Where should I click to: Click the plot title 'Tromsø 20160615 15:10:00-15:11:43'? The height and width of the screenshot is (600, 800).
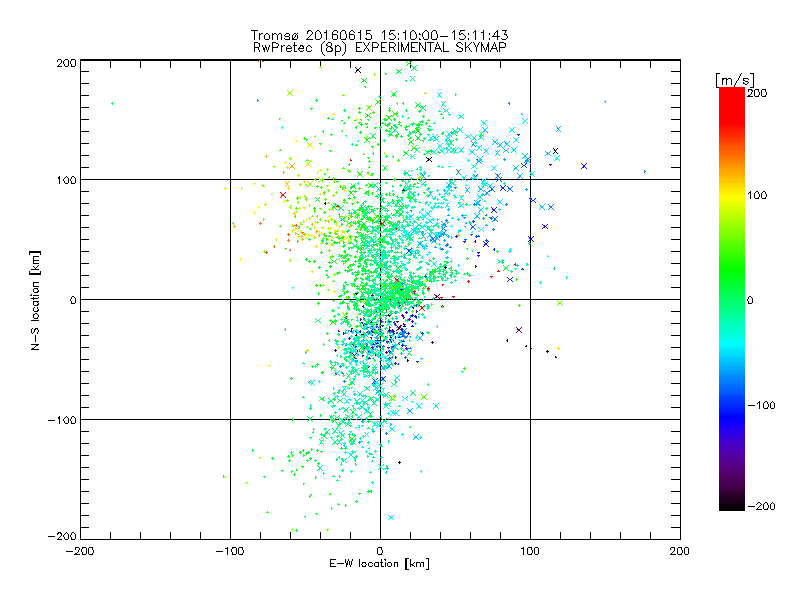(379, 35)
